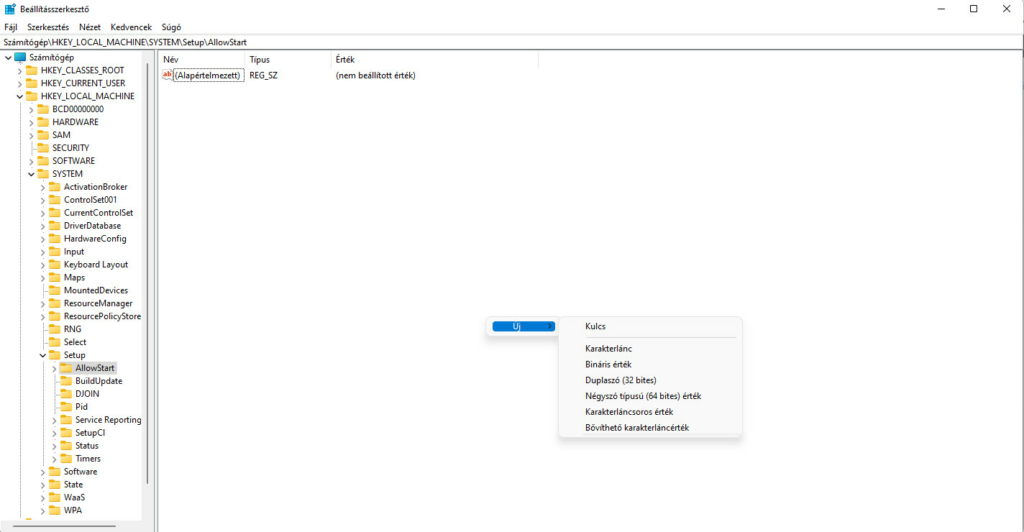Click the BuildUpdate folder icon
Viewport: 1024px width, 532px height.
[x=66, y=381]
